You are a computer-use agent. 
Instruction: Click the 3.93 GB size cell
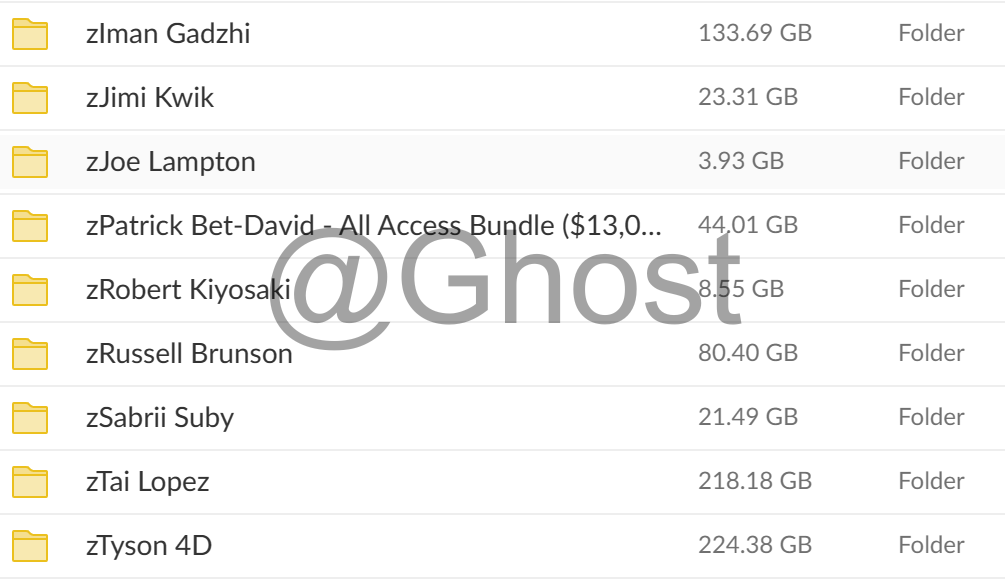coord(741,161)
